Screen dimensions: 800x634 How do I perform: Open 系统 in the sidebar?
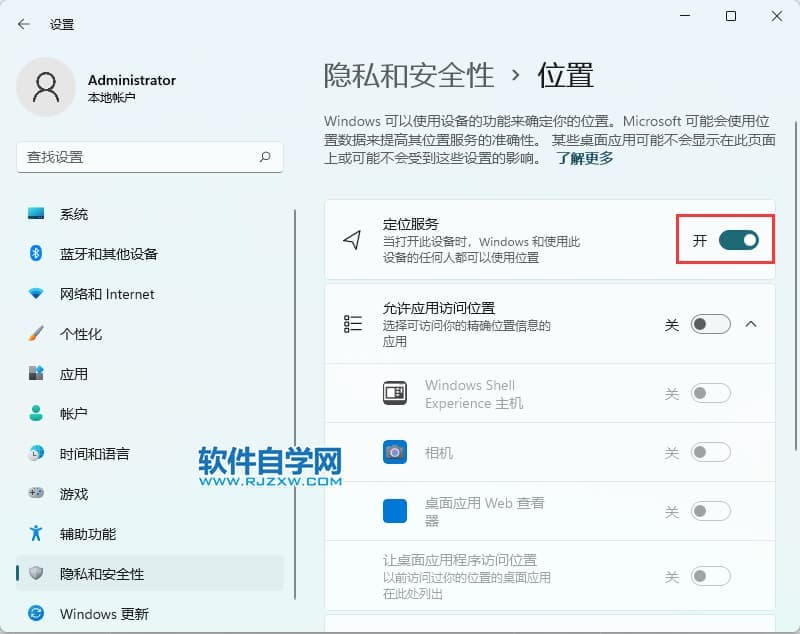[74, 214]
